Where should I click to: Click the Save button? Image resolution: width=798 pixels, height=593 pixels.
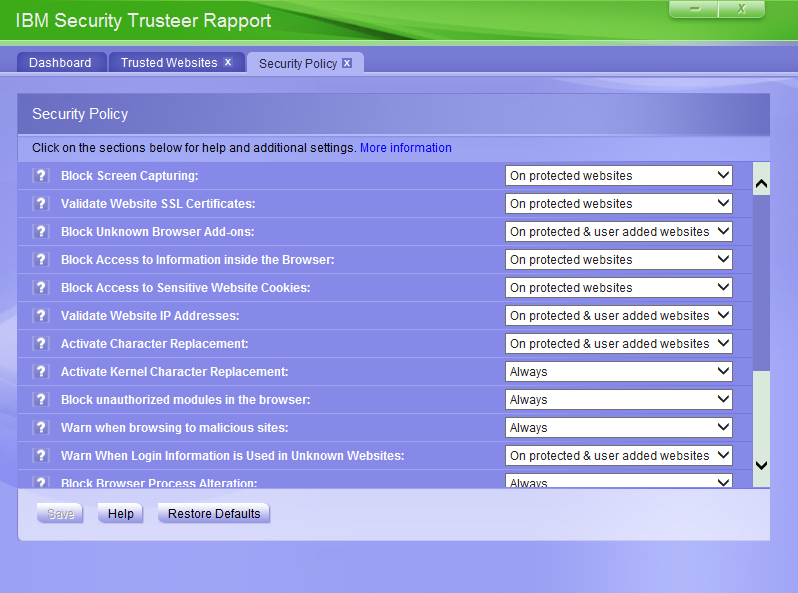click(60, 514)
